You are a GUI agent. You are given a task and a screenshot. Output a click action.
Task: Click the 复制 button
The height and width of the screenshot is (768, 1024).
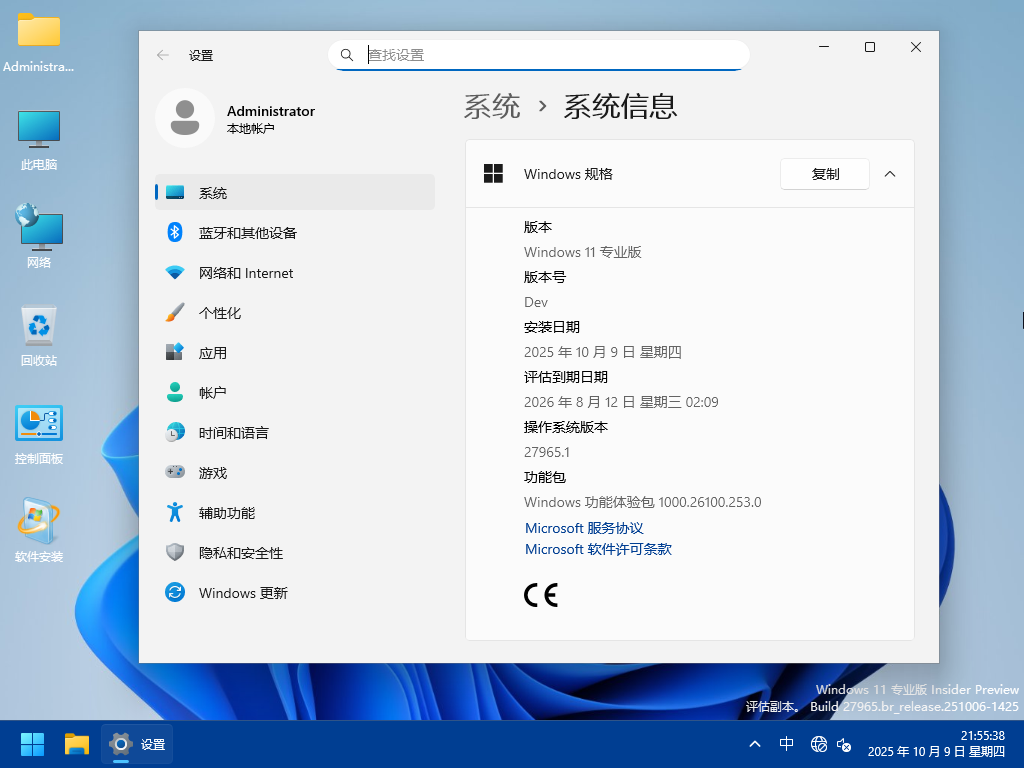[x=825, y=174]
